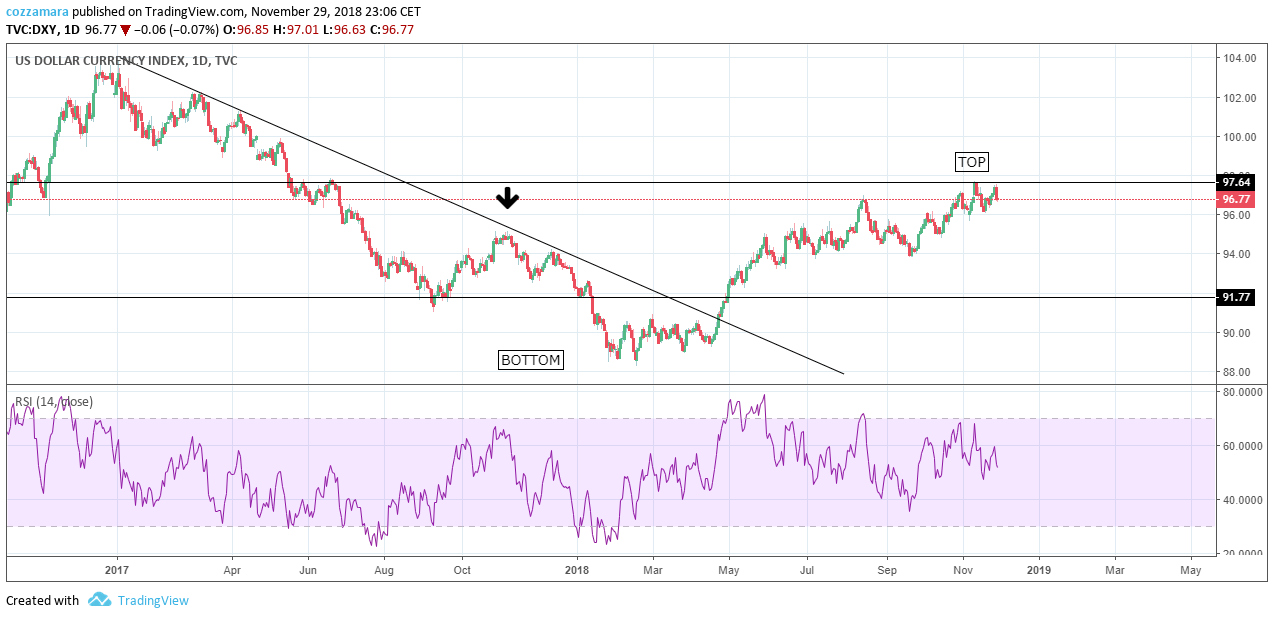Select the 'US DOLLAR CURRENCY INDEX, 1D, TVC' title

point(126,60)
